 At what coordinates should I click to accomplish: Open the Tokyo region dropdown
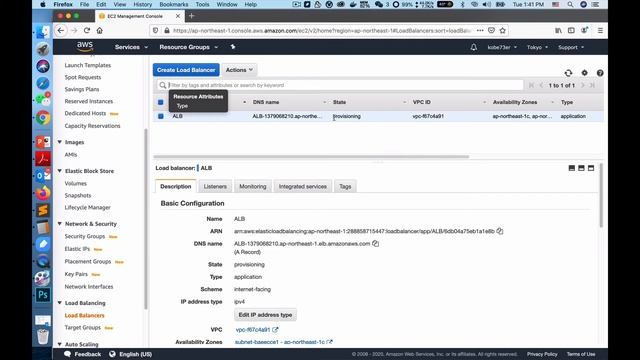click(x=537, y=47)
